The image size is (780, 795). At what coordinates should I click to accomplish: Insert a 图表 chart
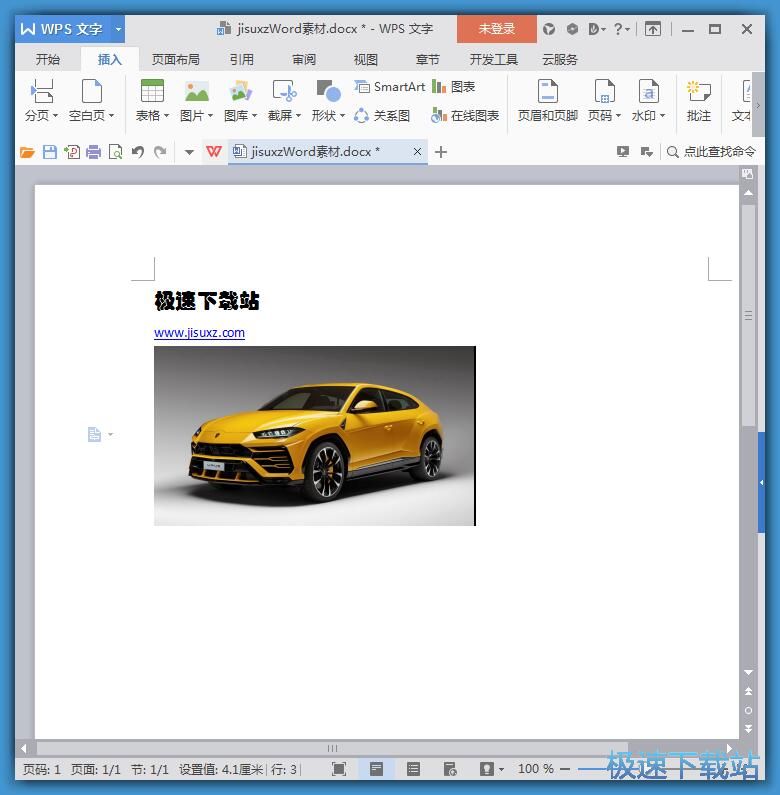[453, 87]
